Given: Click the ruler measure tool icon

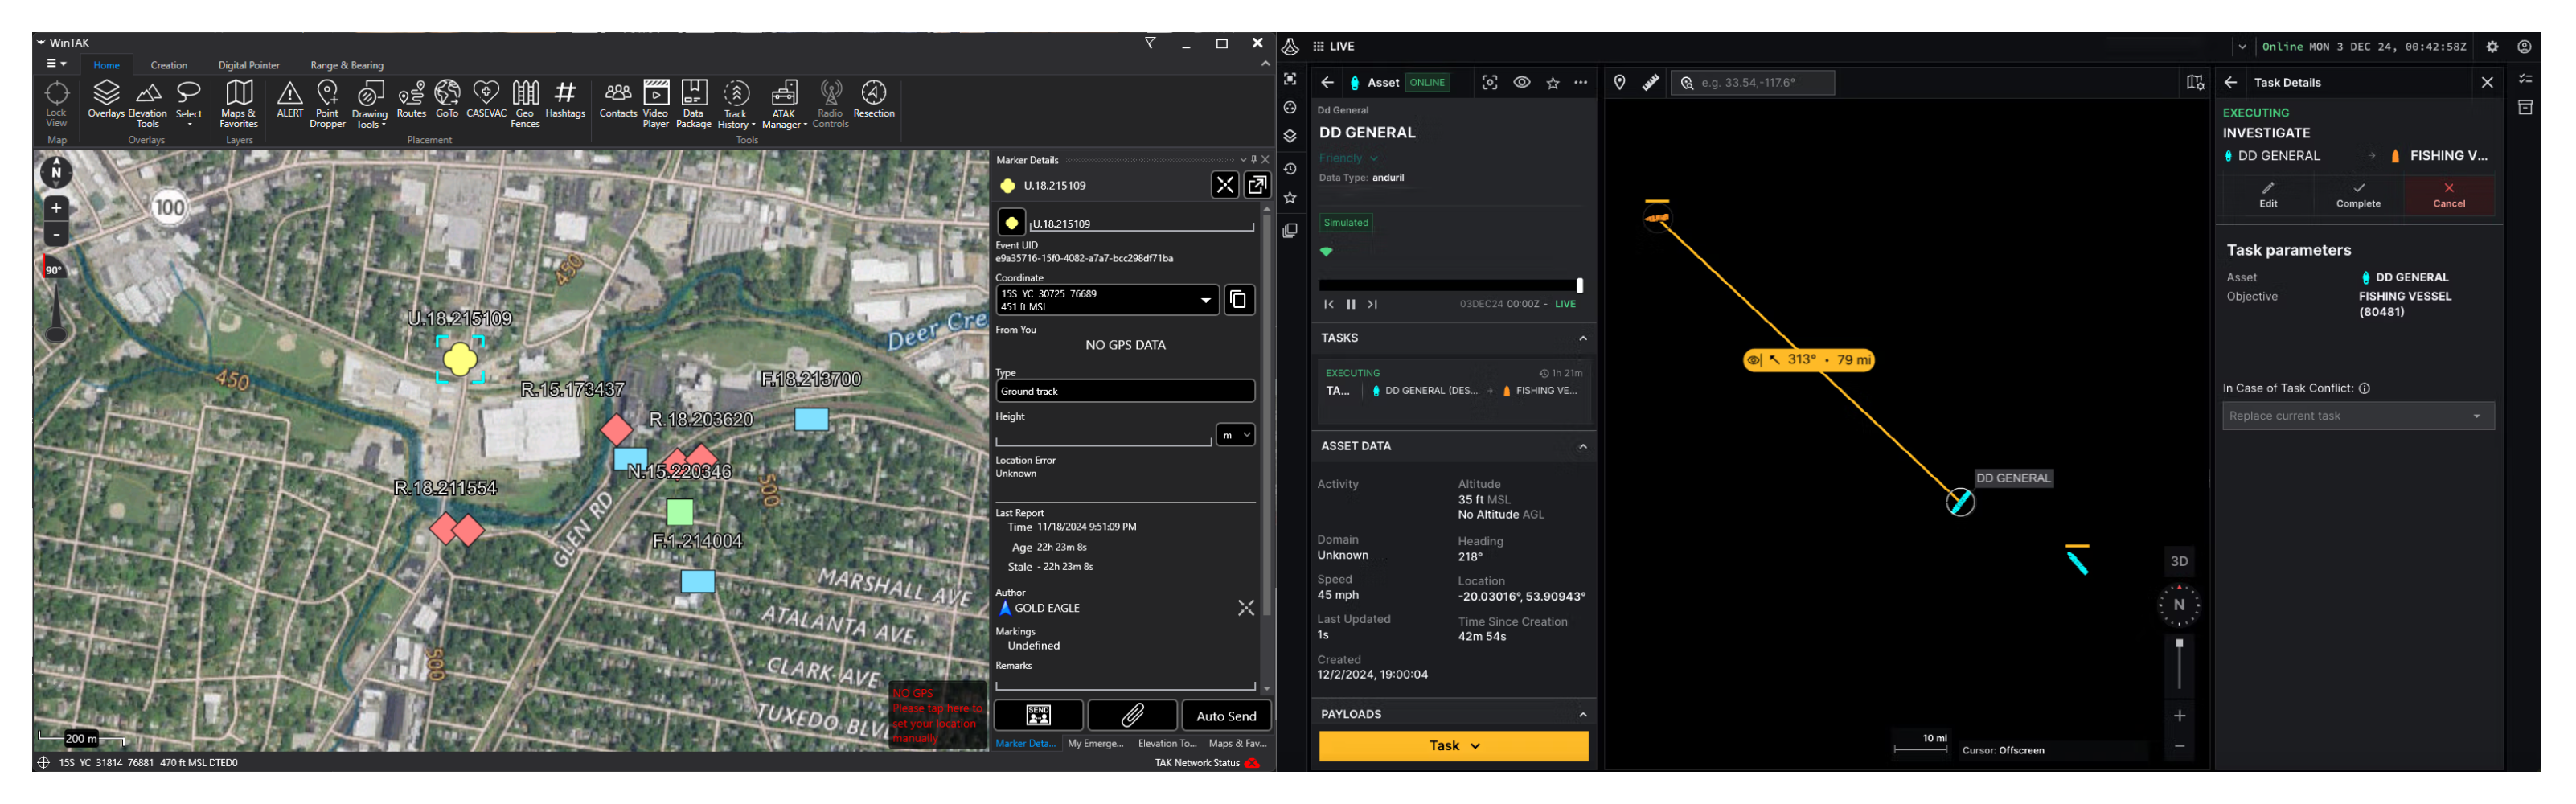Looking at the screenshot, I should 1650,83.
